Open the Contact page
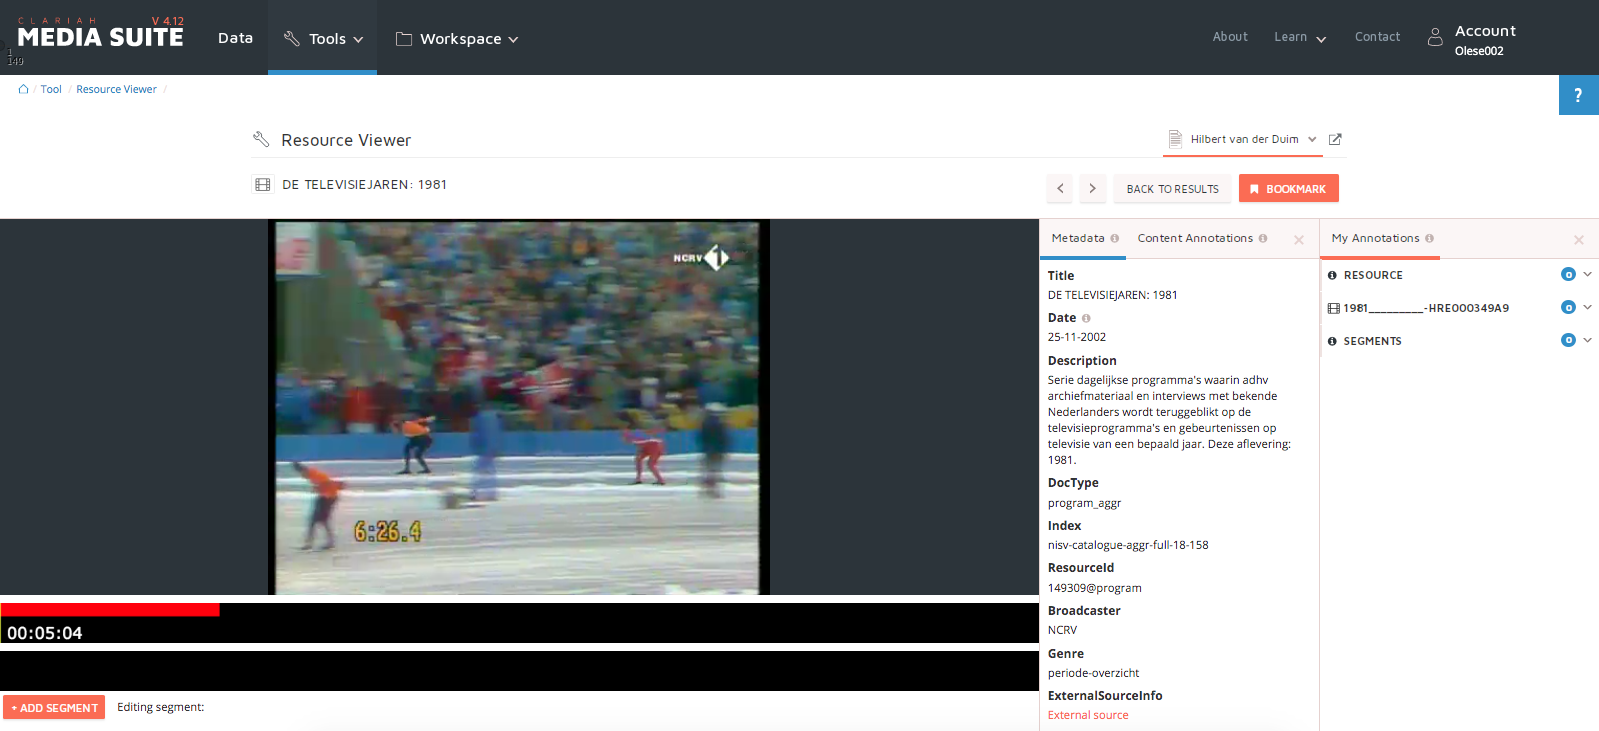 (1377, 37)
